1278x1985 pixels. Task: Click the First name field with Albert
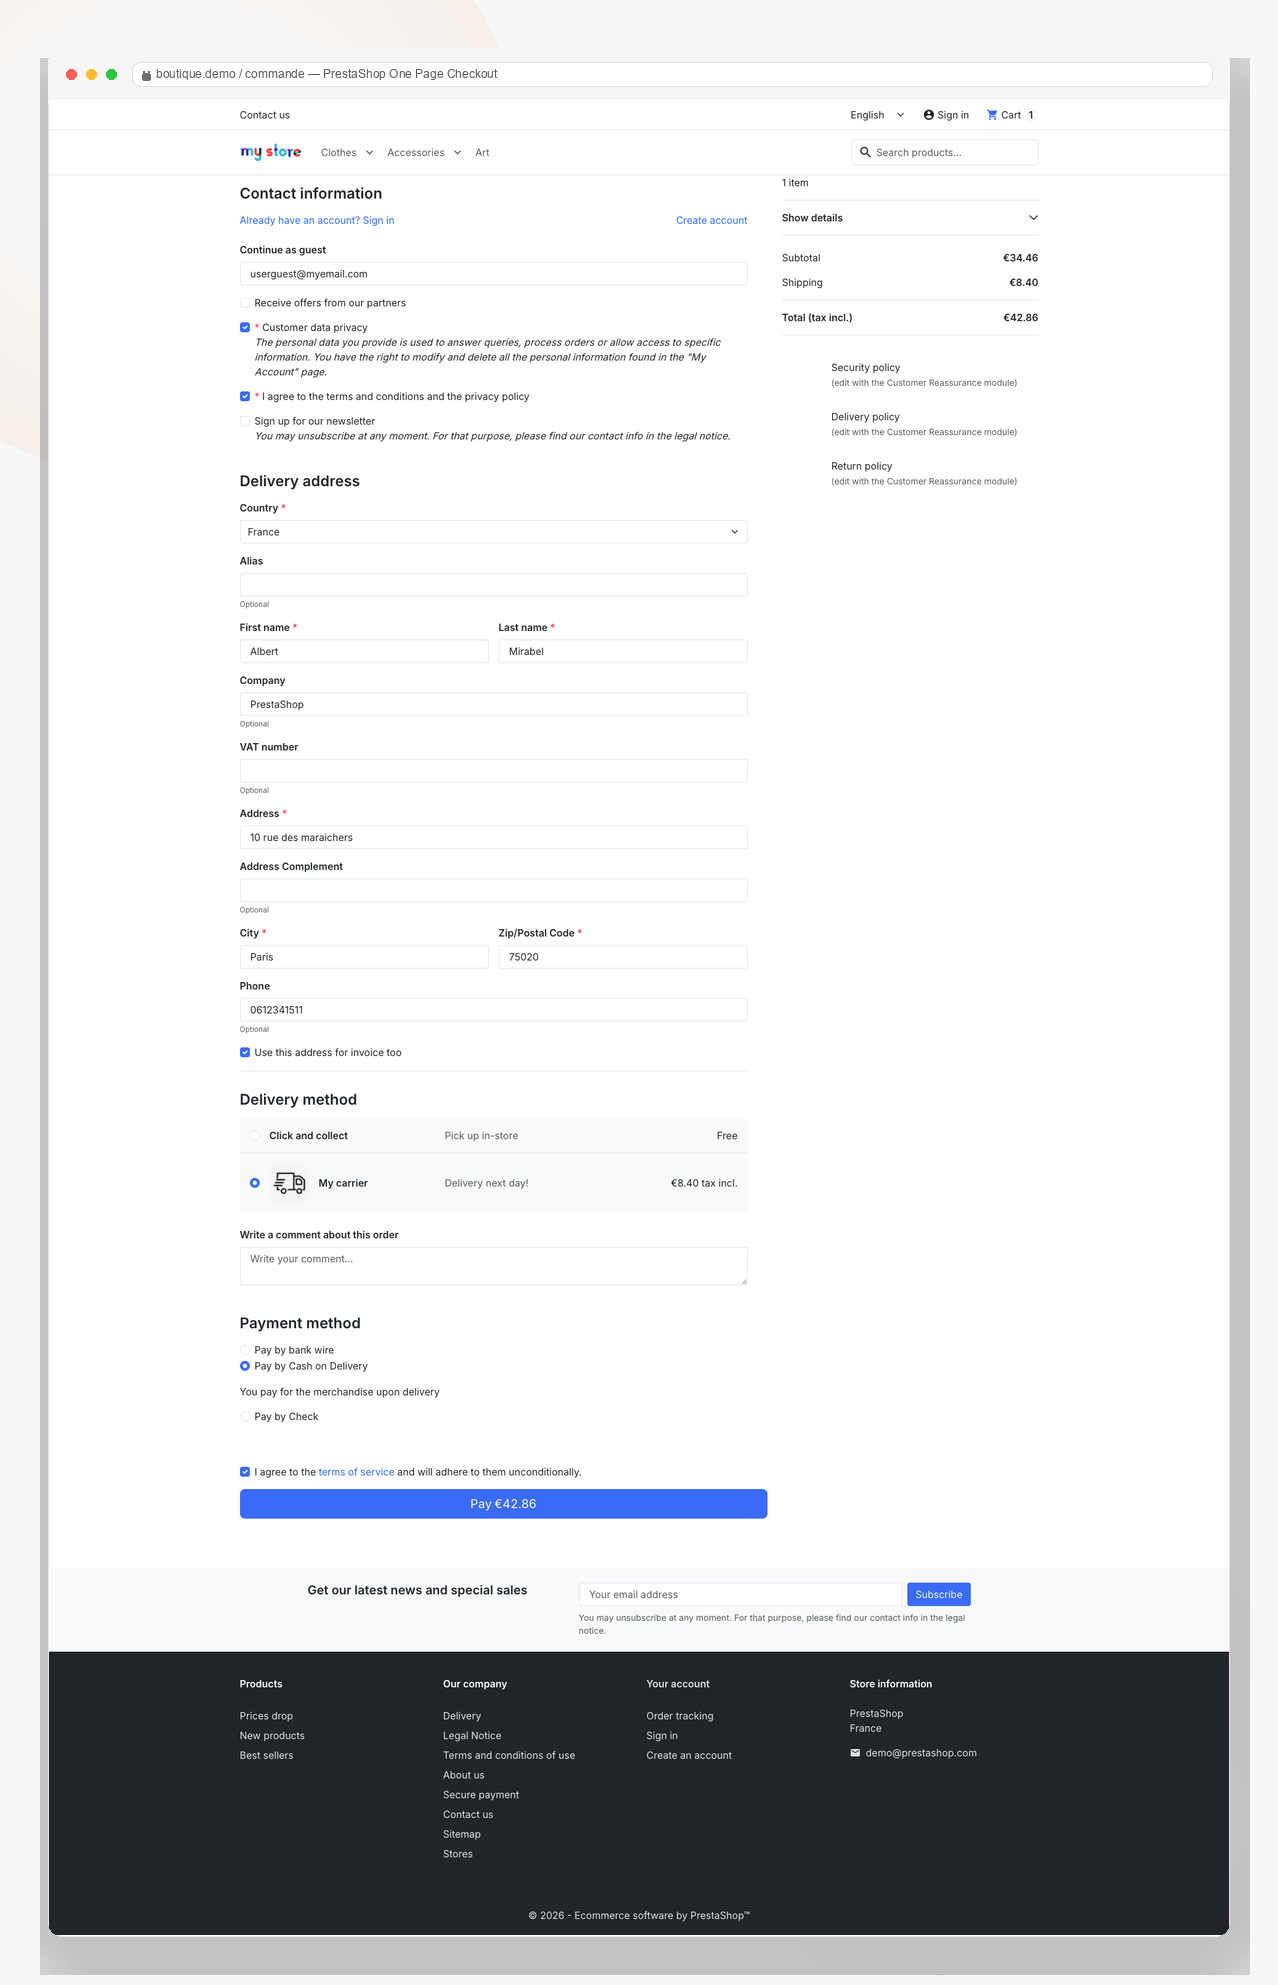[x=364, y=652]
